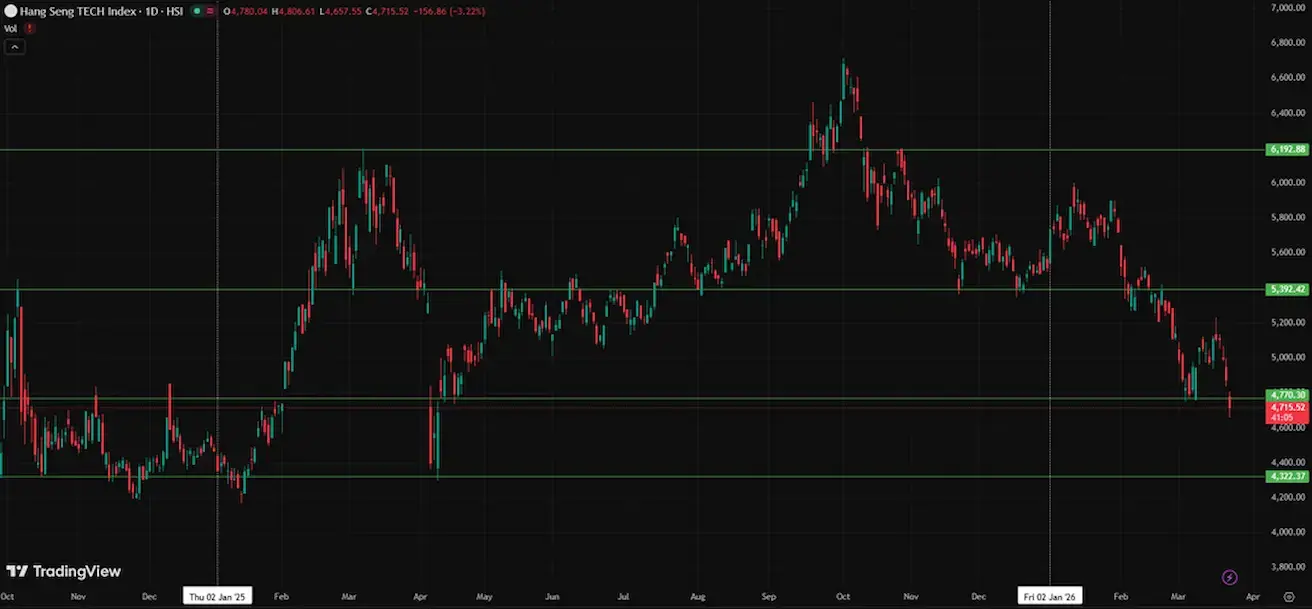The image size is (1312, 609).
Task: Select the 4,322.37 horizontal line price label
Action: click(1288, 476)
